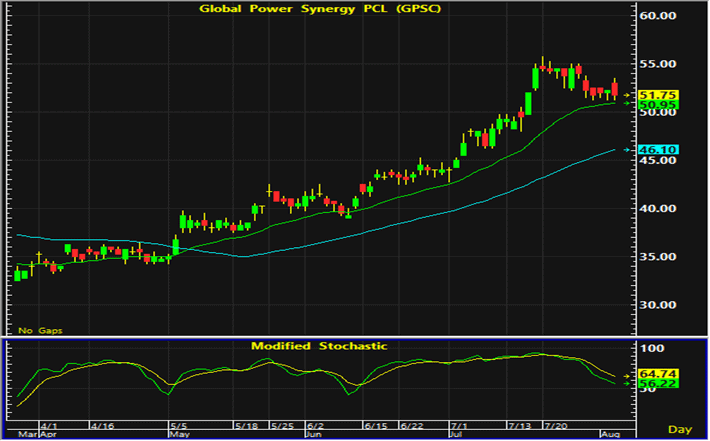Image resolution: width=710 pixels, height=441 pixels.
Task: Click the 5/5 date marker
Action: pyautogui.click(x=178, y=427)
